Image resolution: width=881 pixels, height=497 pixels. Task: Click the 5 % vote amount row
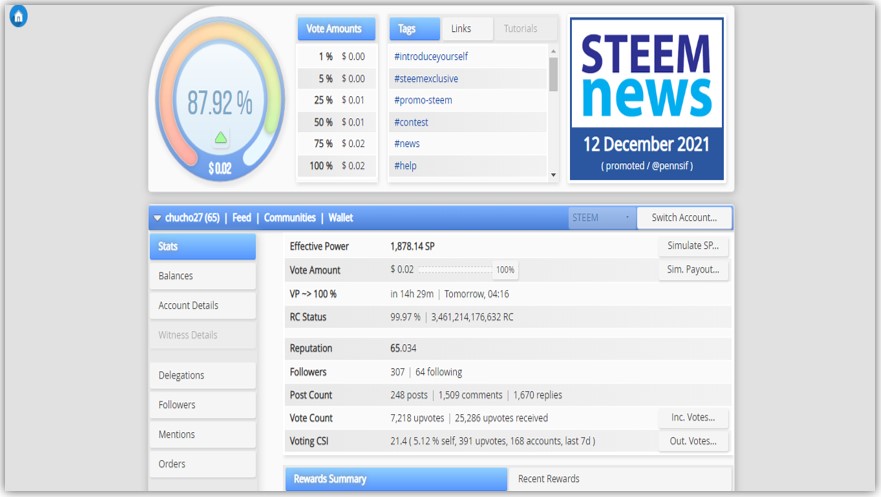click(x=337, y=79)
